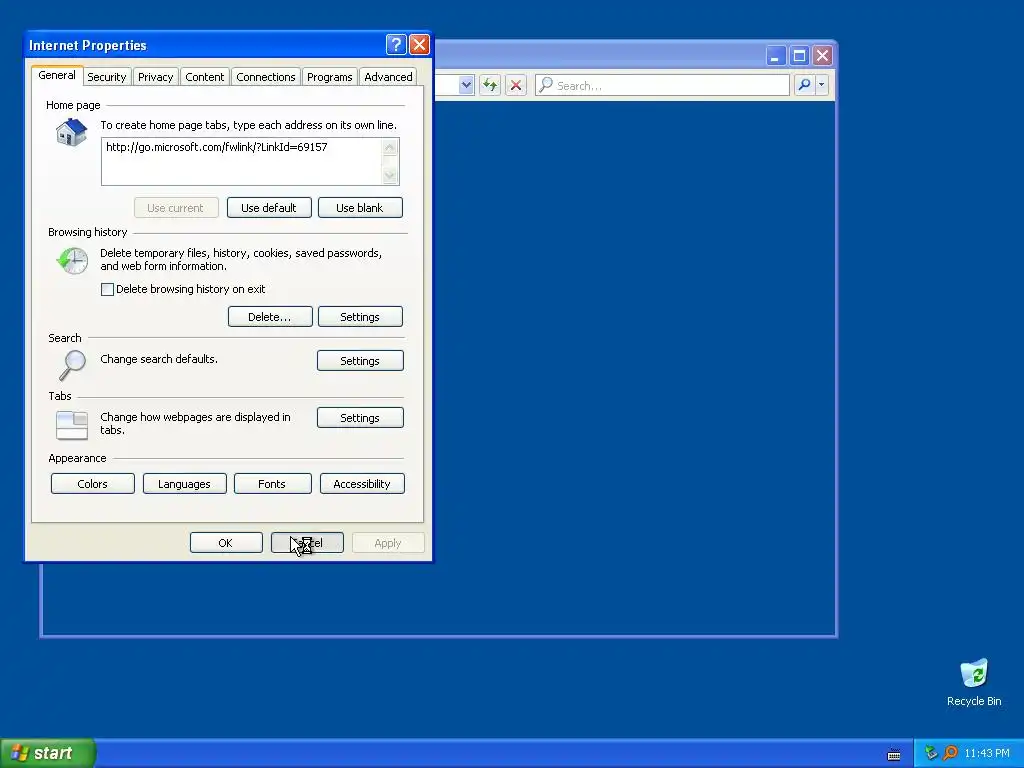Click the home page instruction text
1024x768 pixels.
(248, 125)
